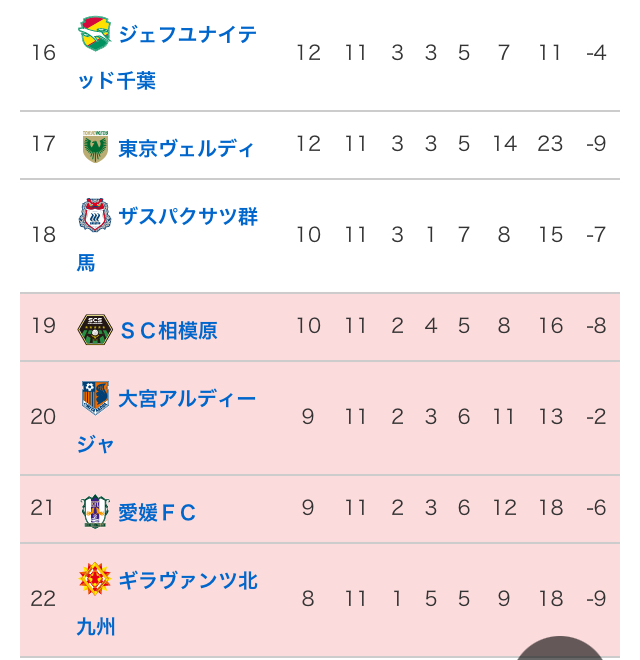Image resolution: width=640 pixels, height=660 pixels.
Task: Click rank number 22 in the standings
Action: tap(43, 599)
